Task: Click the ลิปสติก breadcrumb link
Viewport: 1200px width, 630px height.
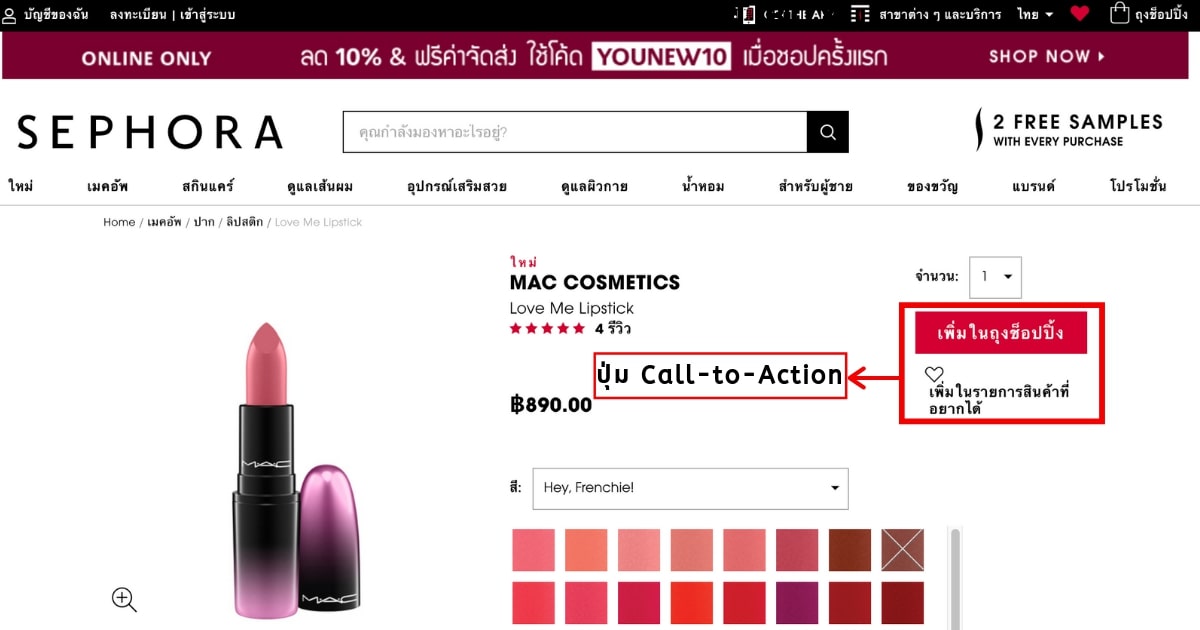Action: [244, 222]
